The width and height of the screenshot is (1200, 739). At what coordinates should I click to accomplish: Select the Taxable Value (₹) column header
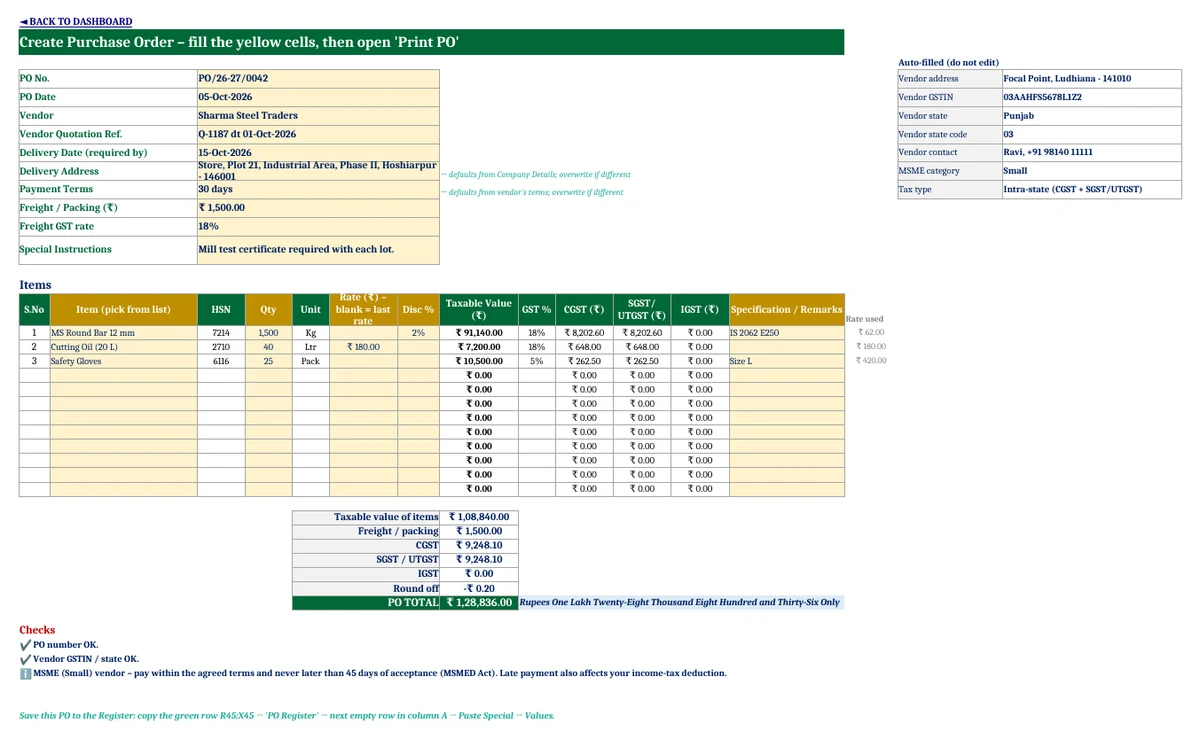coord(479,310)
